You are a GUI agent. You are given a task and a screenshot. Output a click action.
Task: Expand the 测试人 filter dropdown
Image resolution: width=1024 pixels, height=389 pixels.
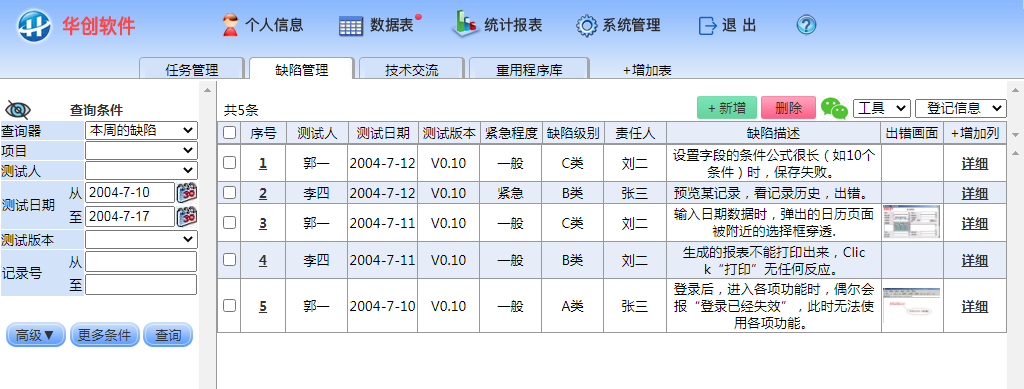pos(141,170)
